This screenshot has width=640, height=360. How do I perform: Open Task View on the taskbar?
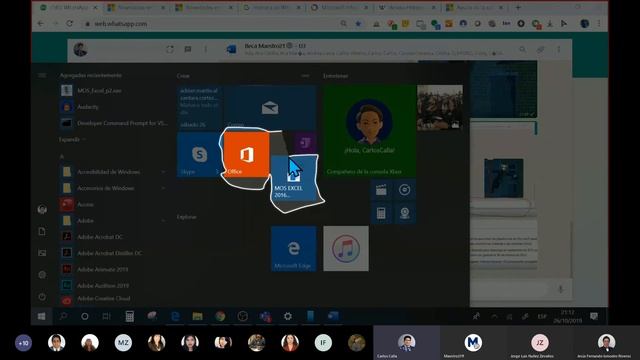tap(107, 316)
